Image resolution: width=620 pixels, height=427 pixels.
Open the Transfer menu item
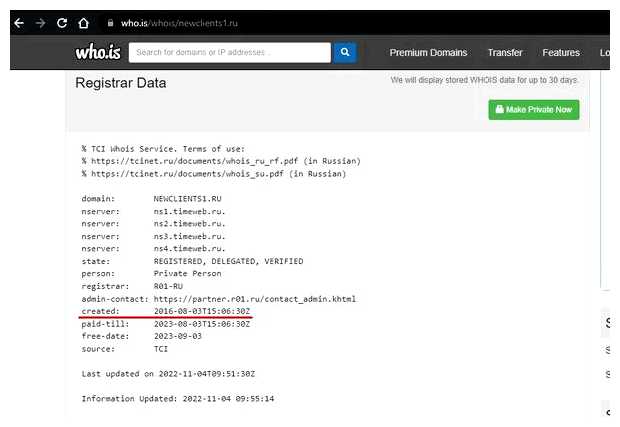505,53
